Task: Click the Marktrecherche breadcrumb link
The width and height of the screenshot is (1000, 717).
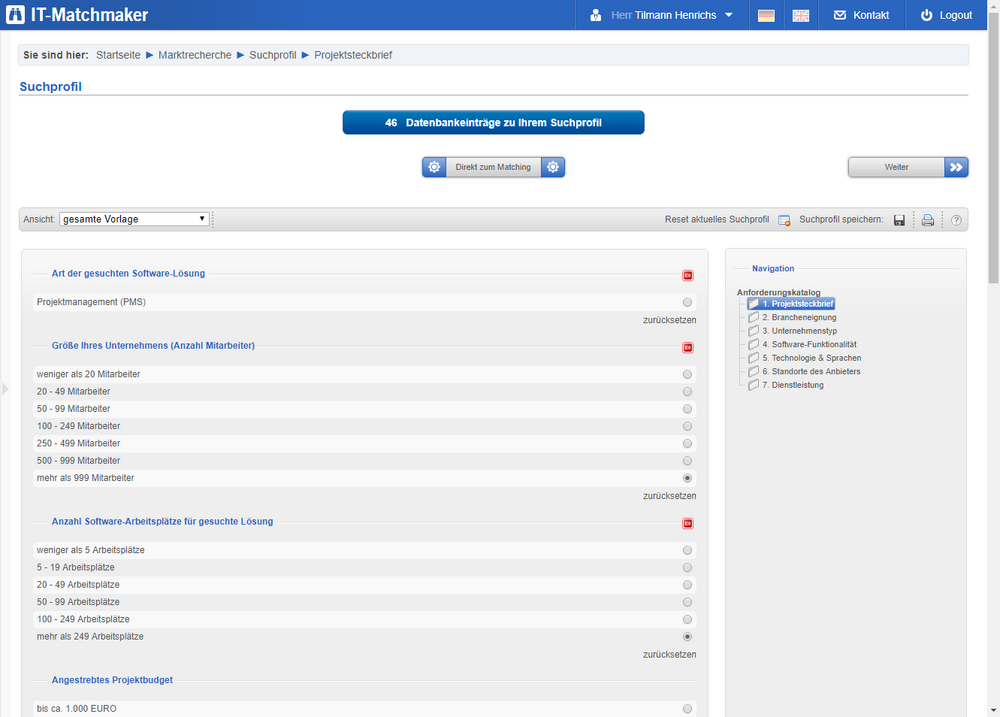Action: [194, 55]
